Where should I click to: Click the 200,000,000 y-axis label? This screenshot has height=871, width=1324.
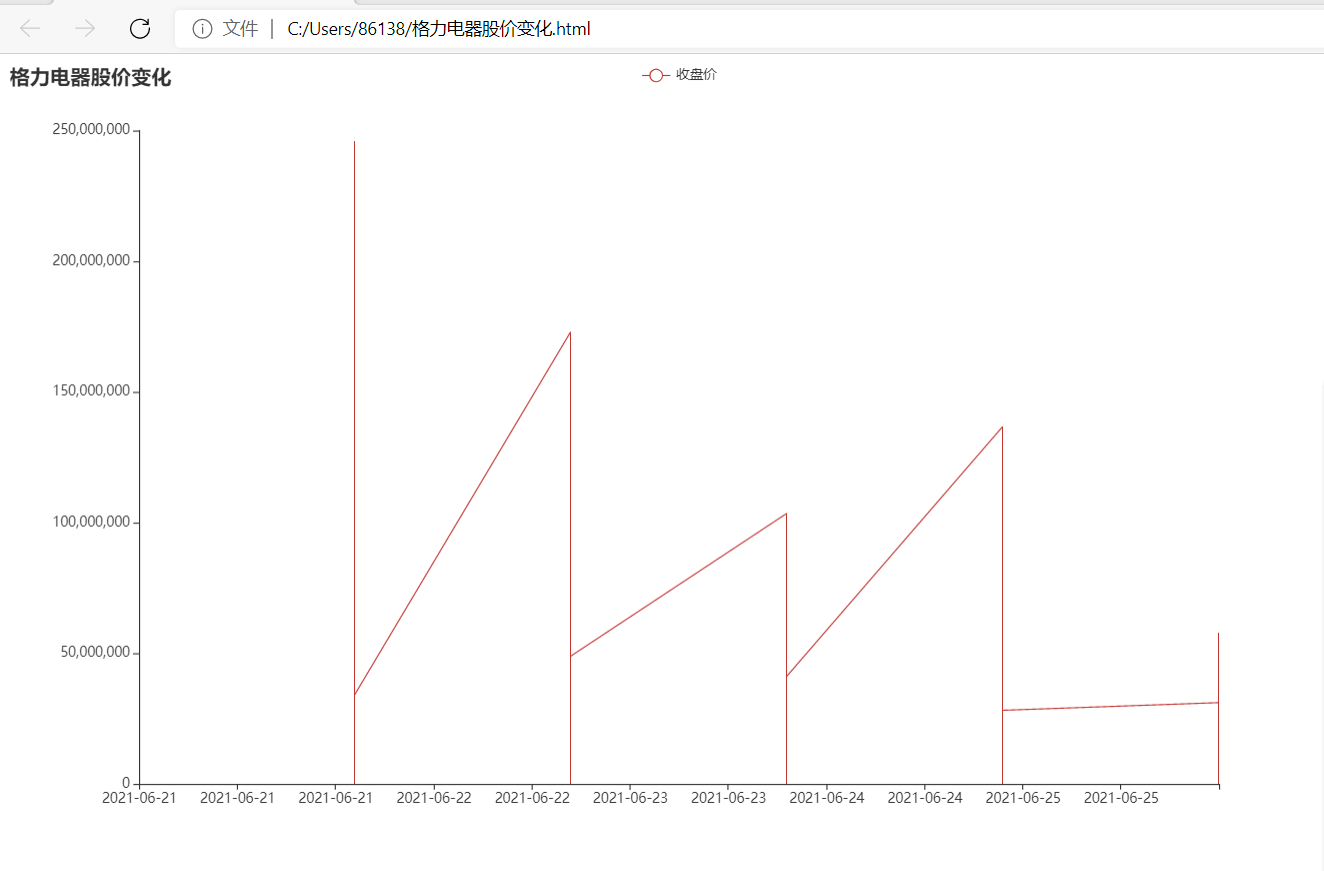coord(91,261)
